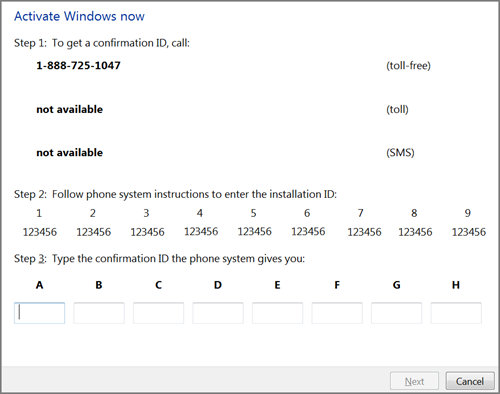The height and width of the screenshot is (394, 500).
Task: Select the toll-free number 1-888-725-1047
Action: pos(78,65)
